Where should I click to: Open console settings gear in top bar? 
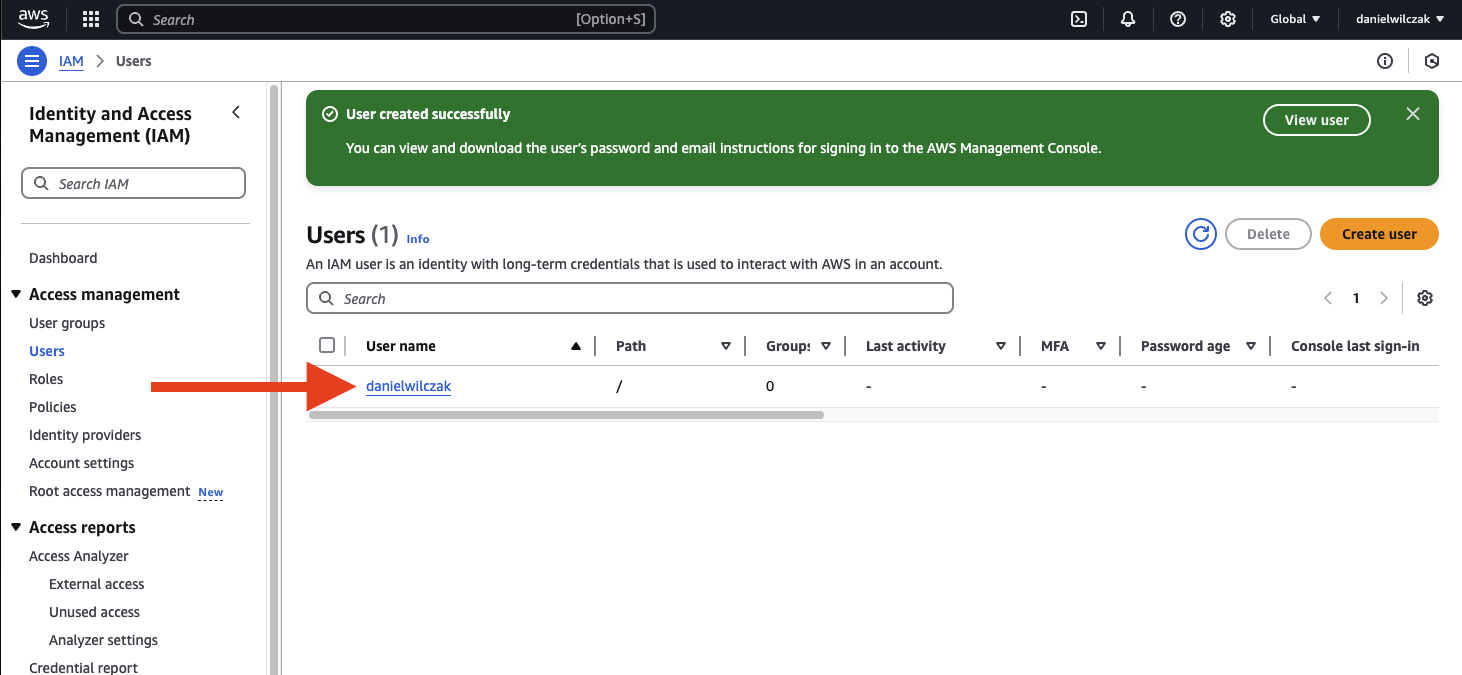click(1228, 19)
